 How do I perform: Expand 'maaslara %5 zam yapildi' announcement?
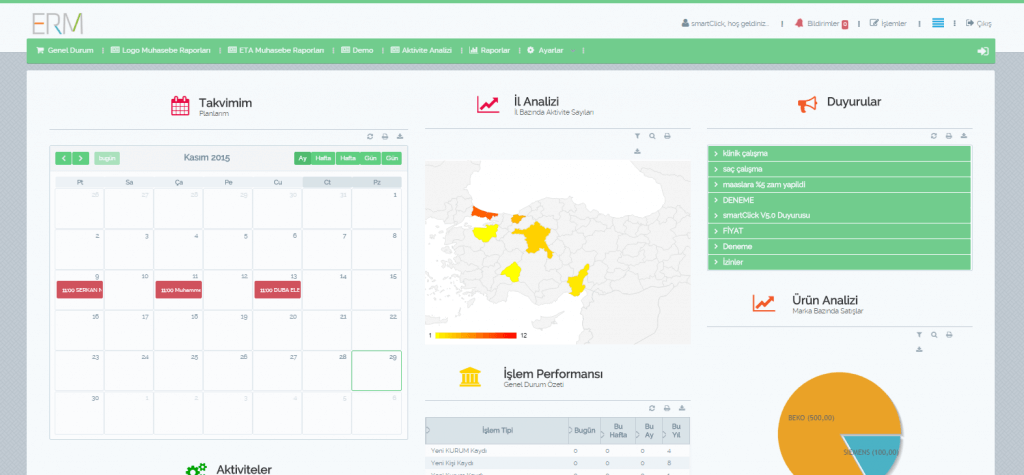click(x=839, y=185)
